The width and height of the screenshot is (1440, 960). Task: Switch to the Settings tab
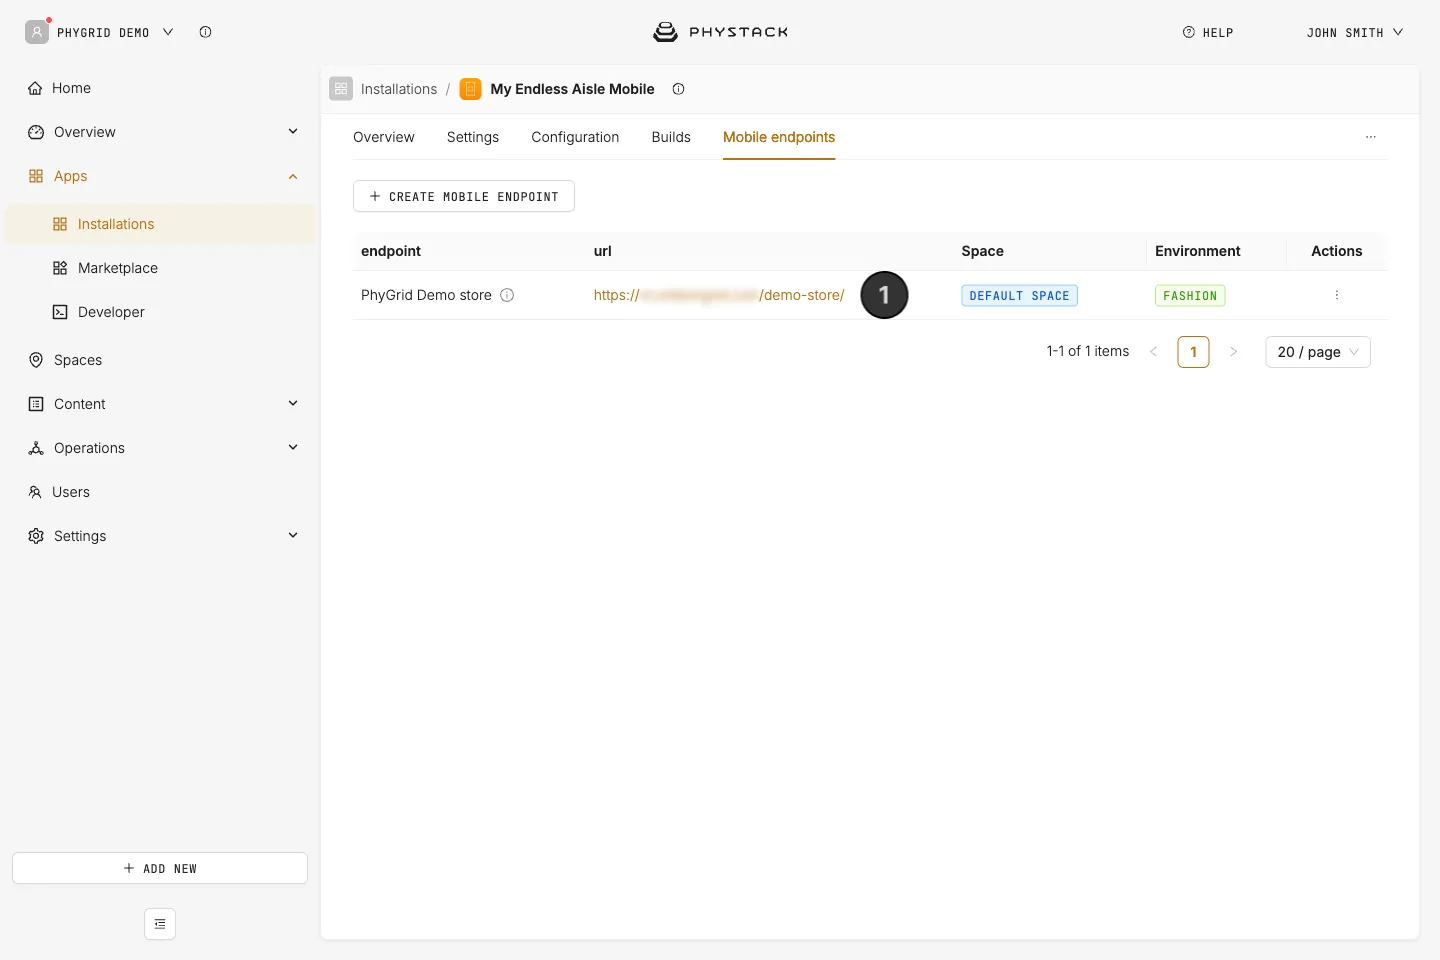click(473, 137)
